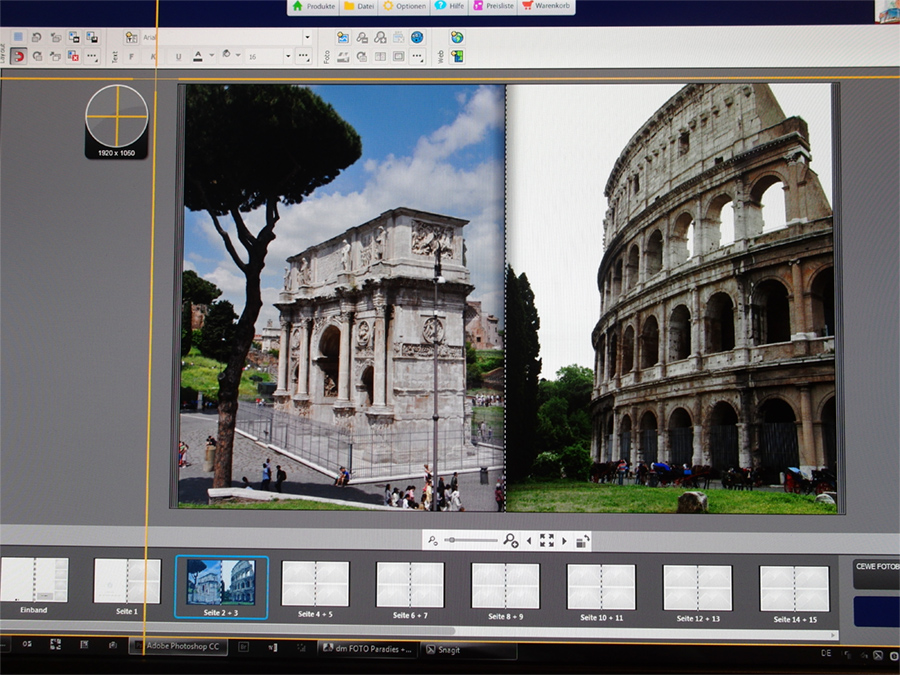Viewport: 900px width, 675px height.
Task: Click the zoom-in magnifier icon
Action: pyautogui.click(x=511, y=540)
